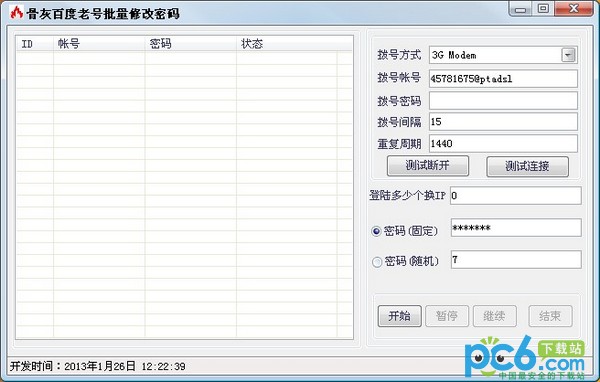This screenshot has width=600, height=382.
Task: Open the 拨号方式 dropdown arrow
Action: point(568,55)
